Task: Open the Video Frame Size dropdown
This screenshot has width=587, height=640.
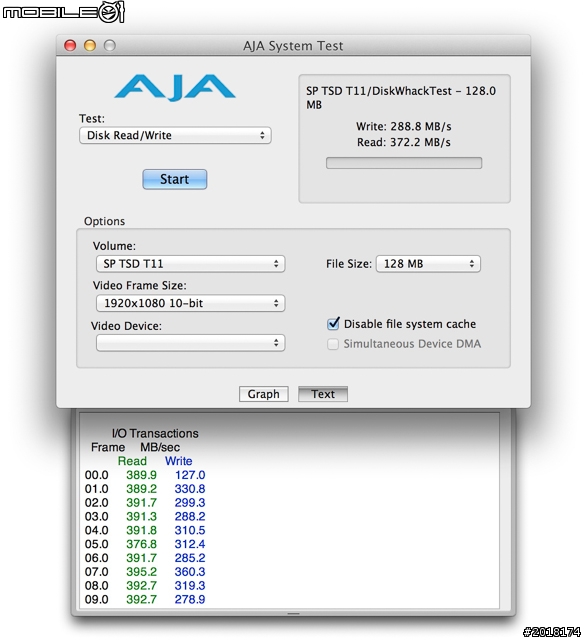Action: pos(190,303)
